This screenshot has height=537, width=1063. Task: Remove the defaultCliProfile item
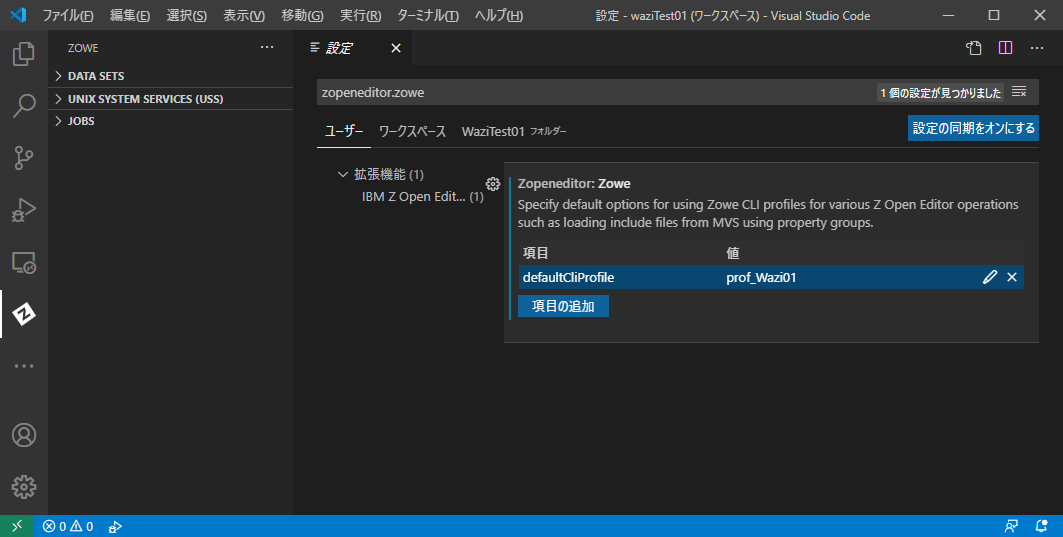click(1012, 277)
